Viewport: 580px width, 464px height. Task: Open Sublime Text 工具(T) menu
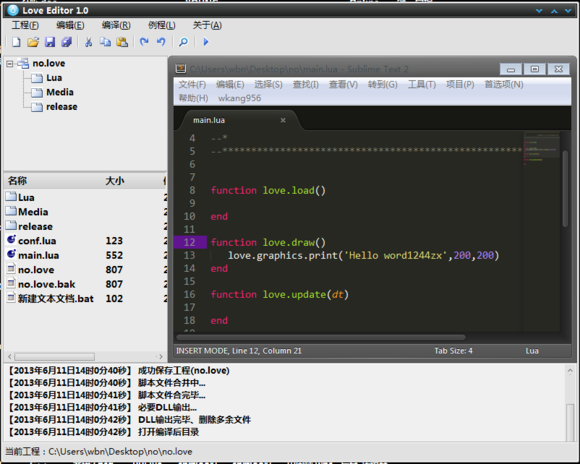point(422,84)
